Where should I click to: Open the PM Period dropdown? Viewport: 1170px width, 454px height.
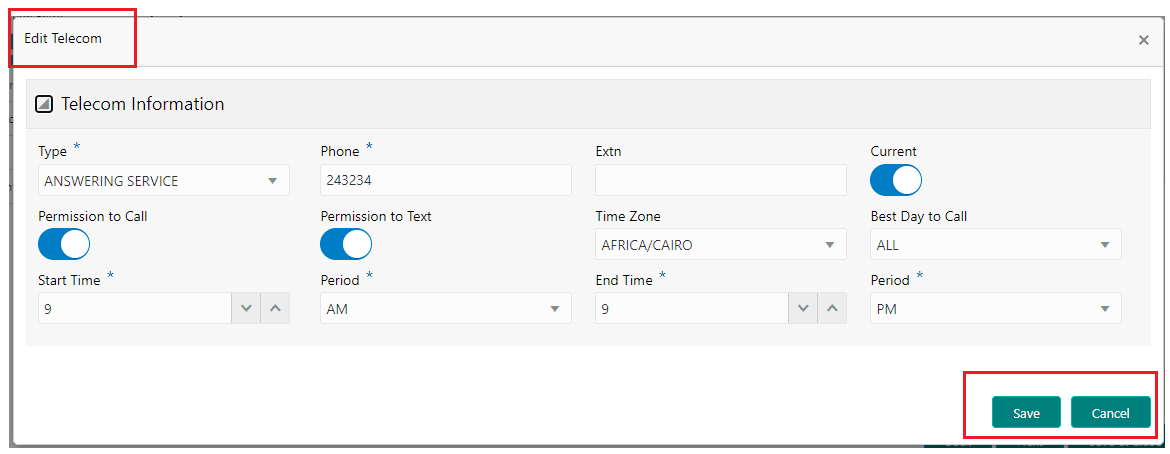995,309
